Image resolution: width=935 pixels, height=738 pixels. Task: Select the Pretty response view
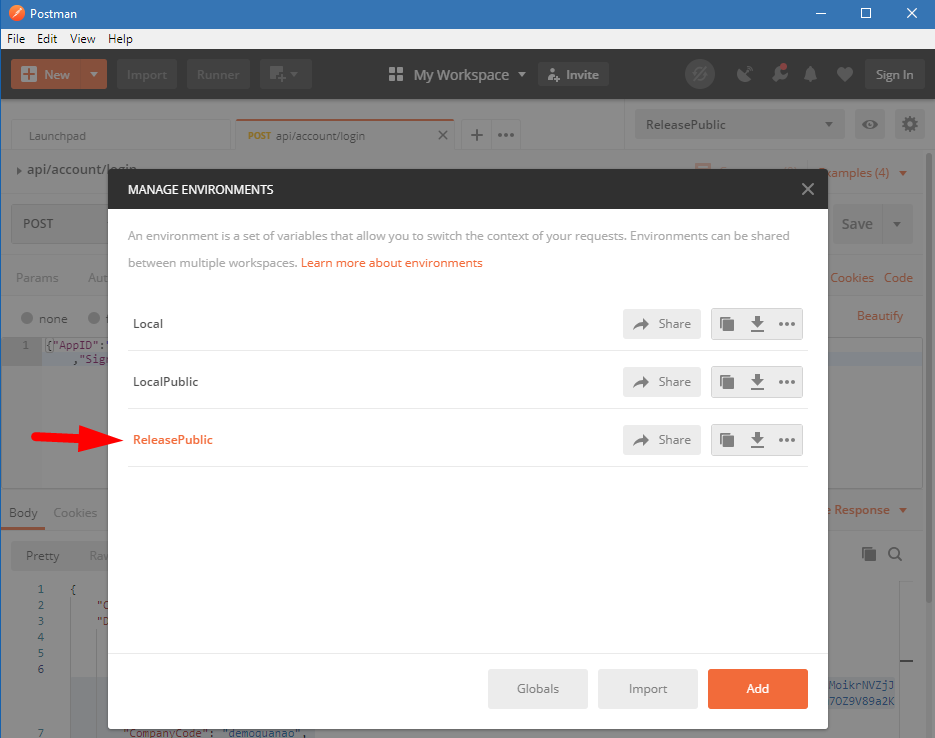(x=42, y=556)
